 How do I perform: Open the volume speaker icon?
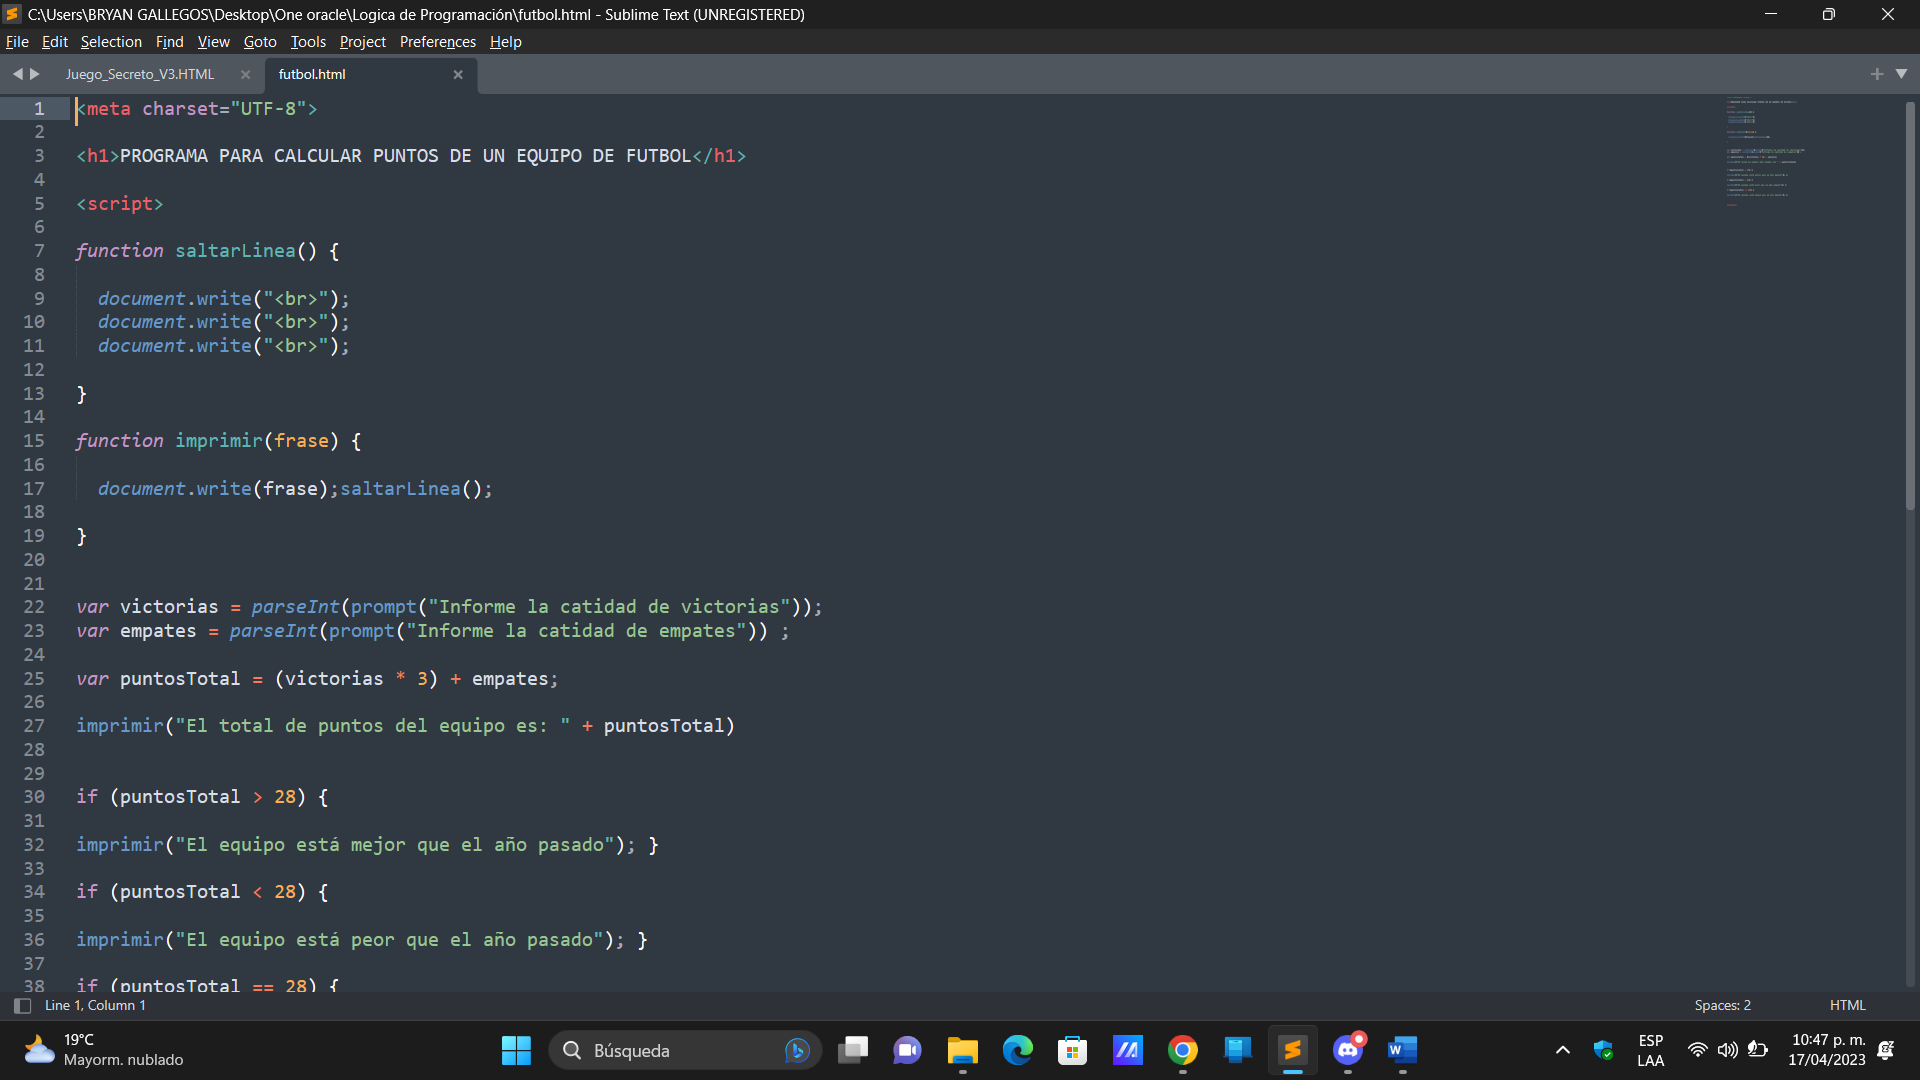(1728, 1050)
